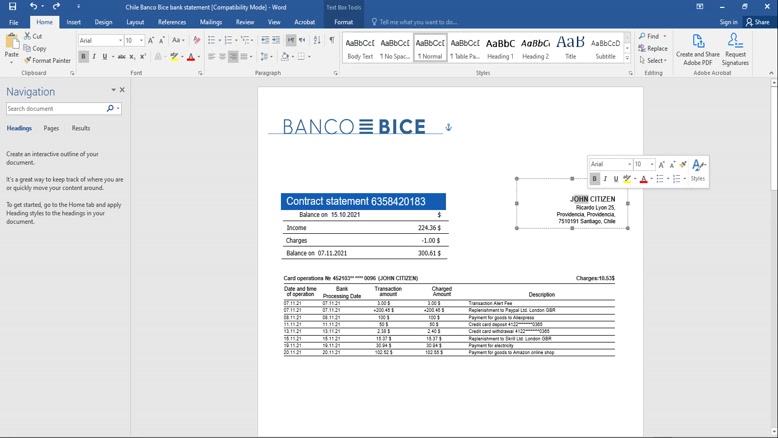
Task: Toggle Bold in ribbon Font group
Action: (x=83, y=57)
